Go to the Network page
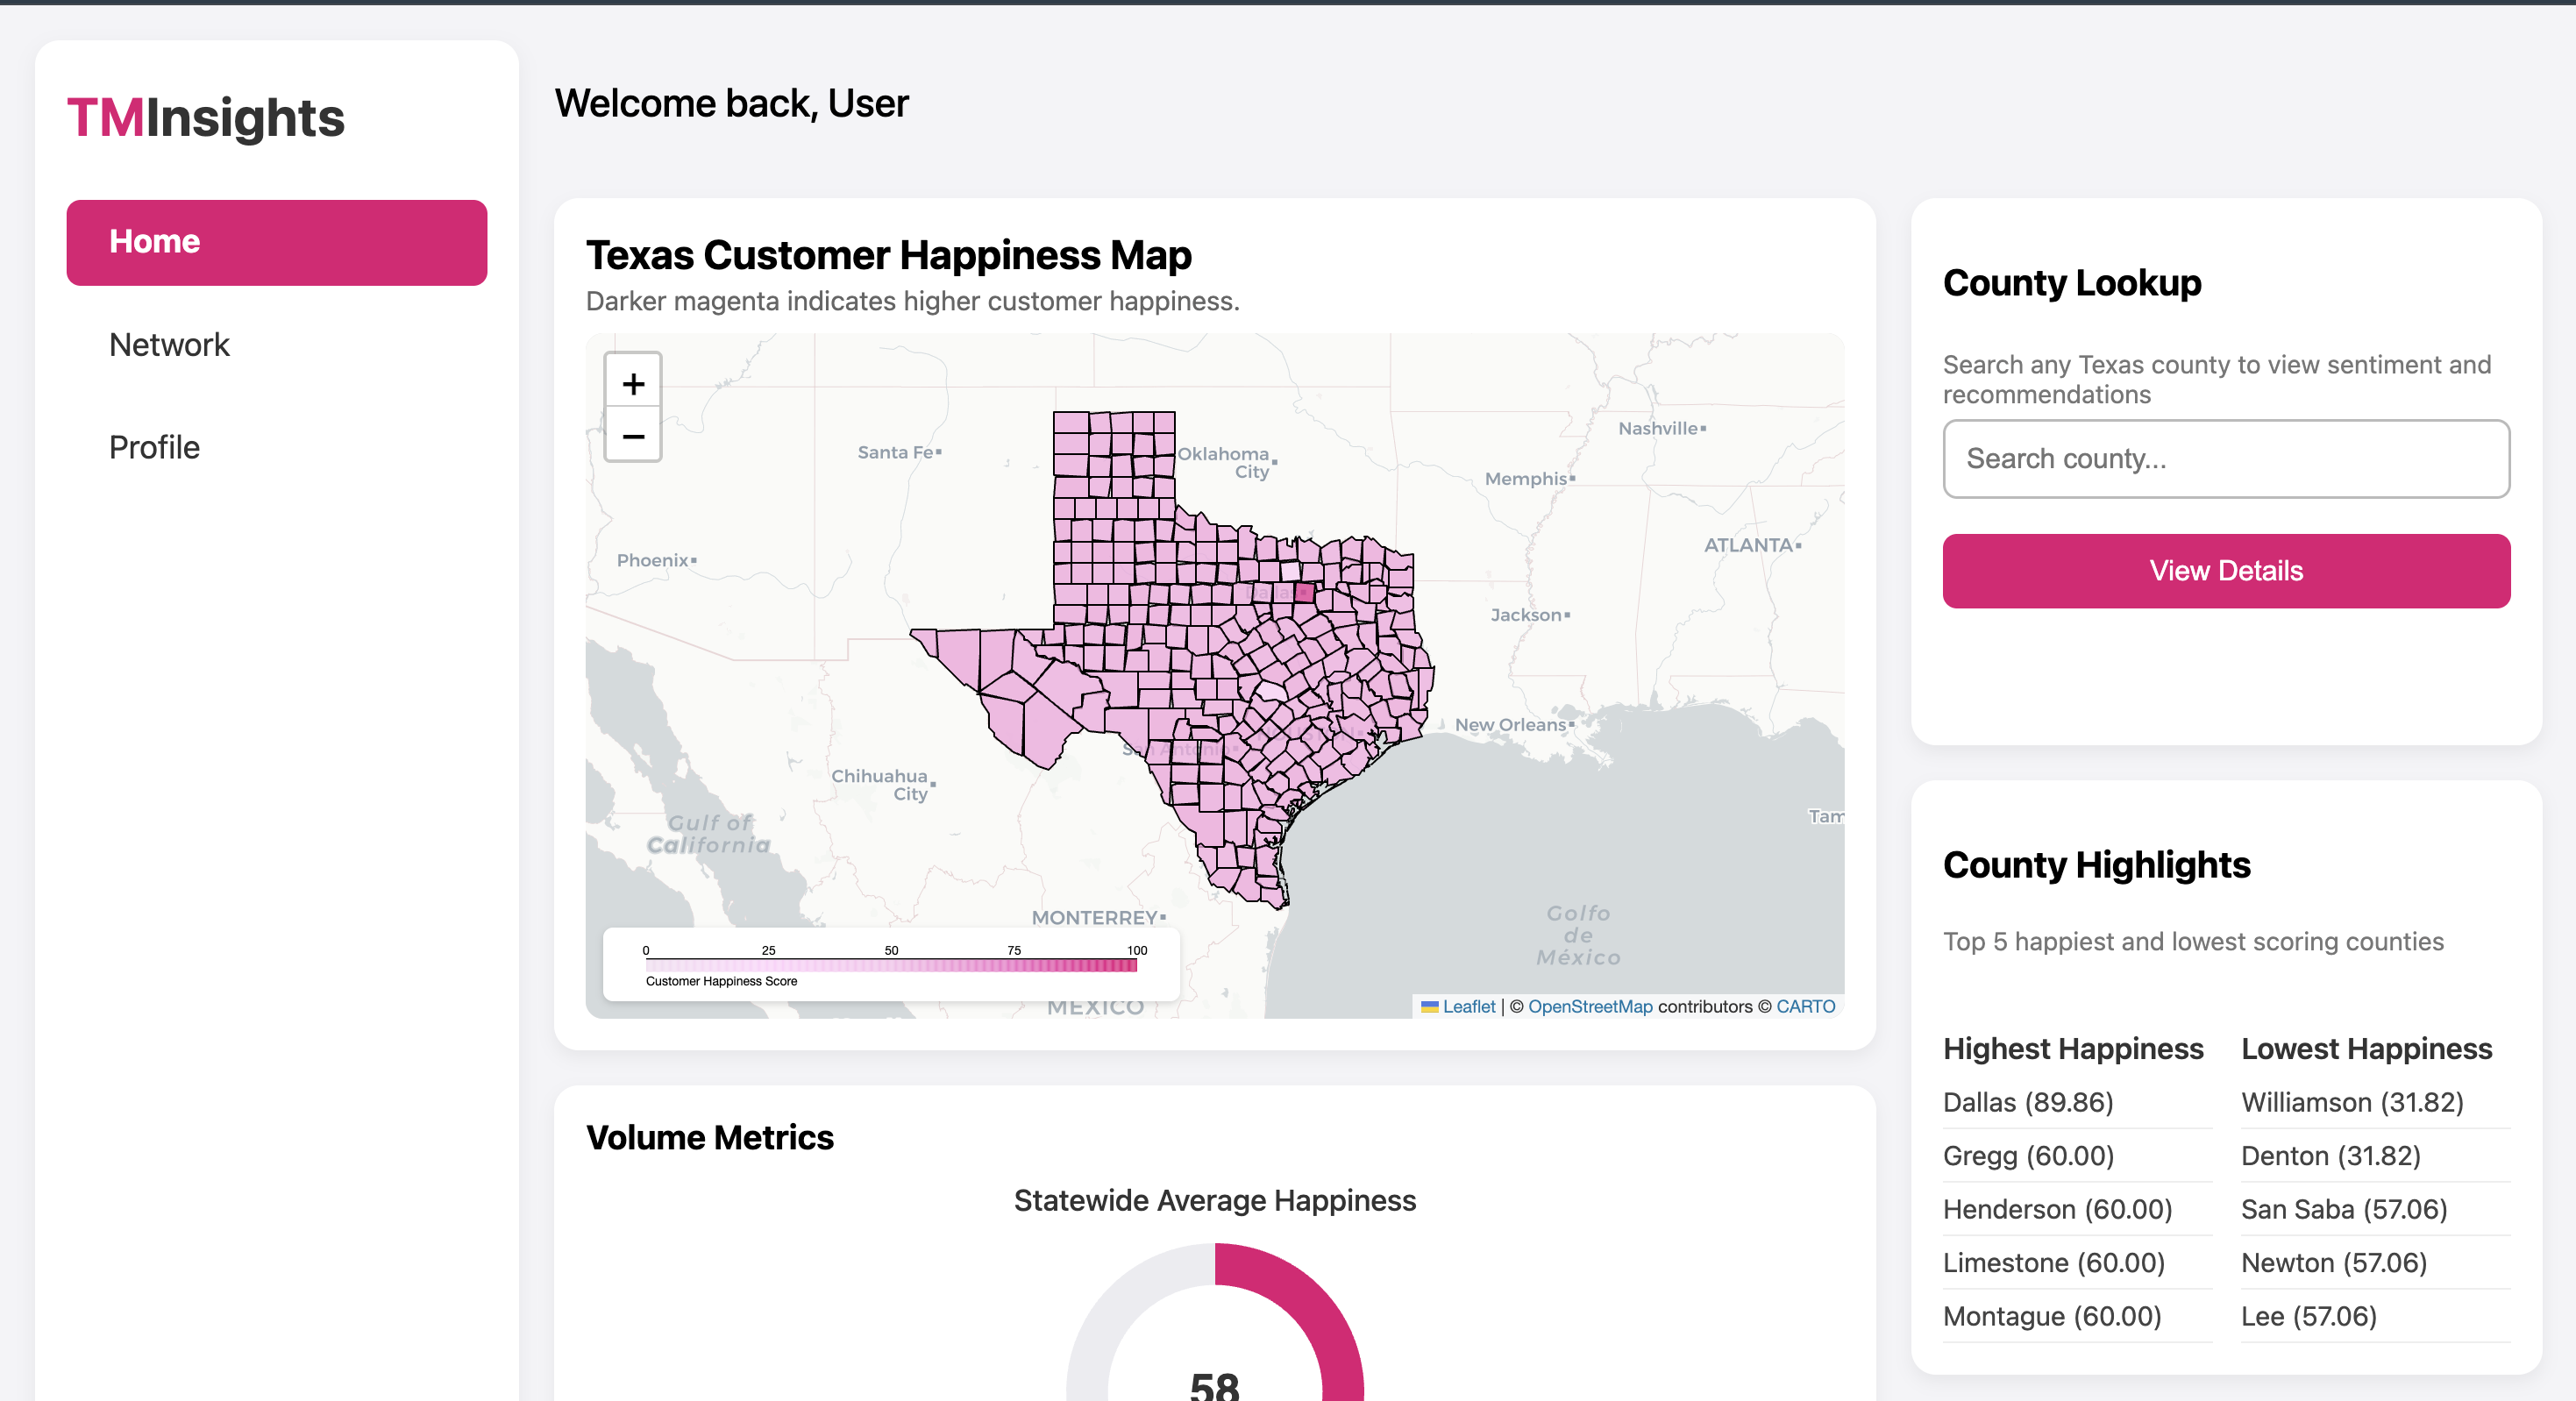This screenshot has height=1401, width=2576. coord(169,344)
